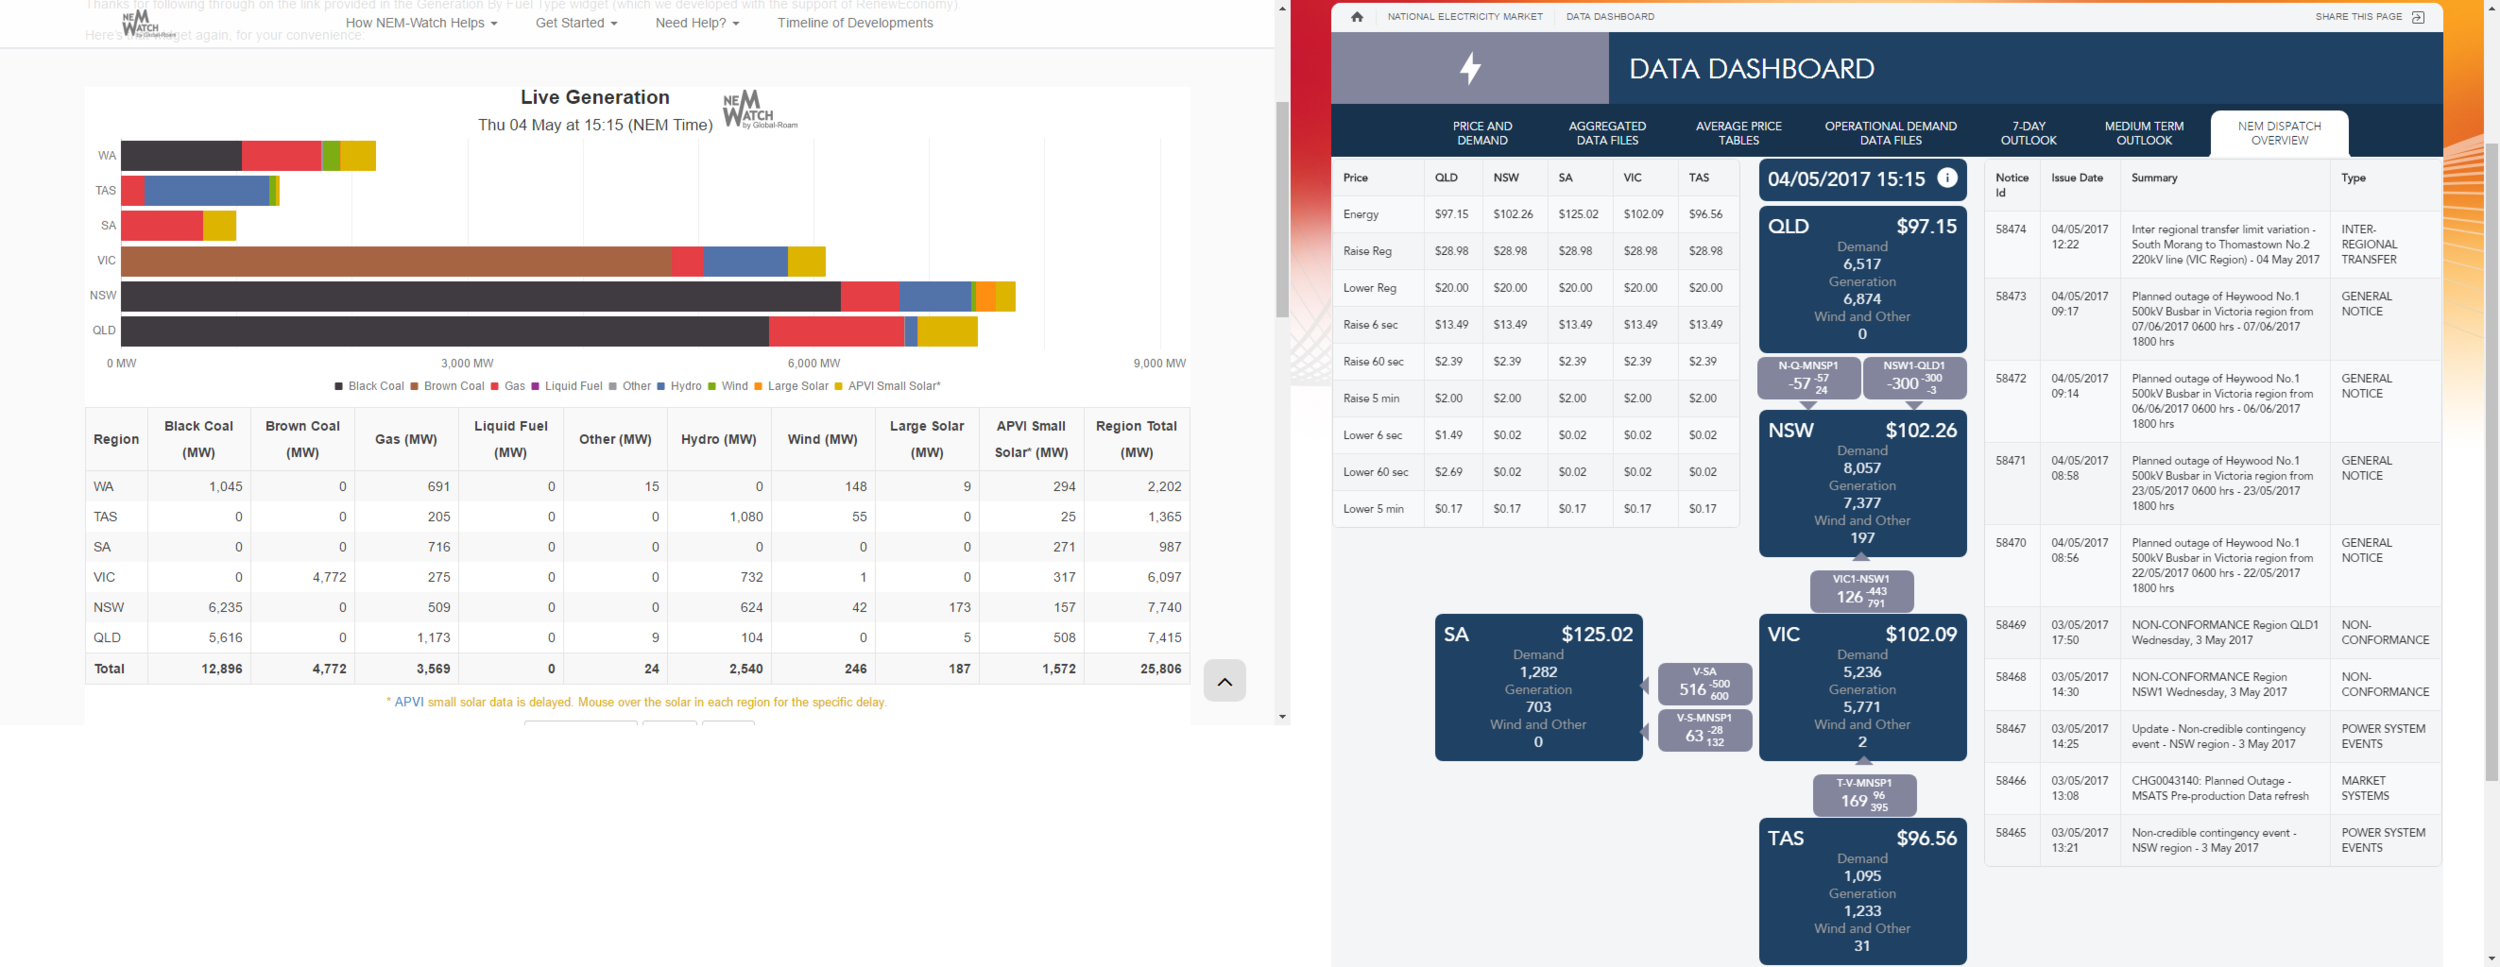Click the lightning bolt dashboard icon
Image resolution: width=2500 pixels, height=967 pixels.
pyautogui.click(x=1470, y=68)
